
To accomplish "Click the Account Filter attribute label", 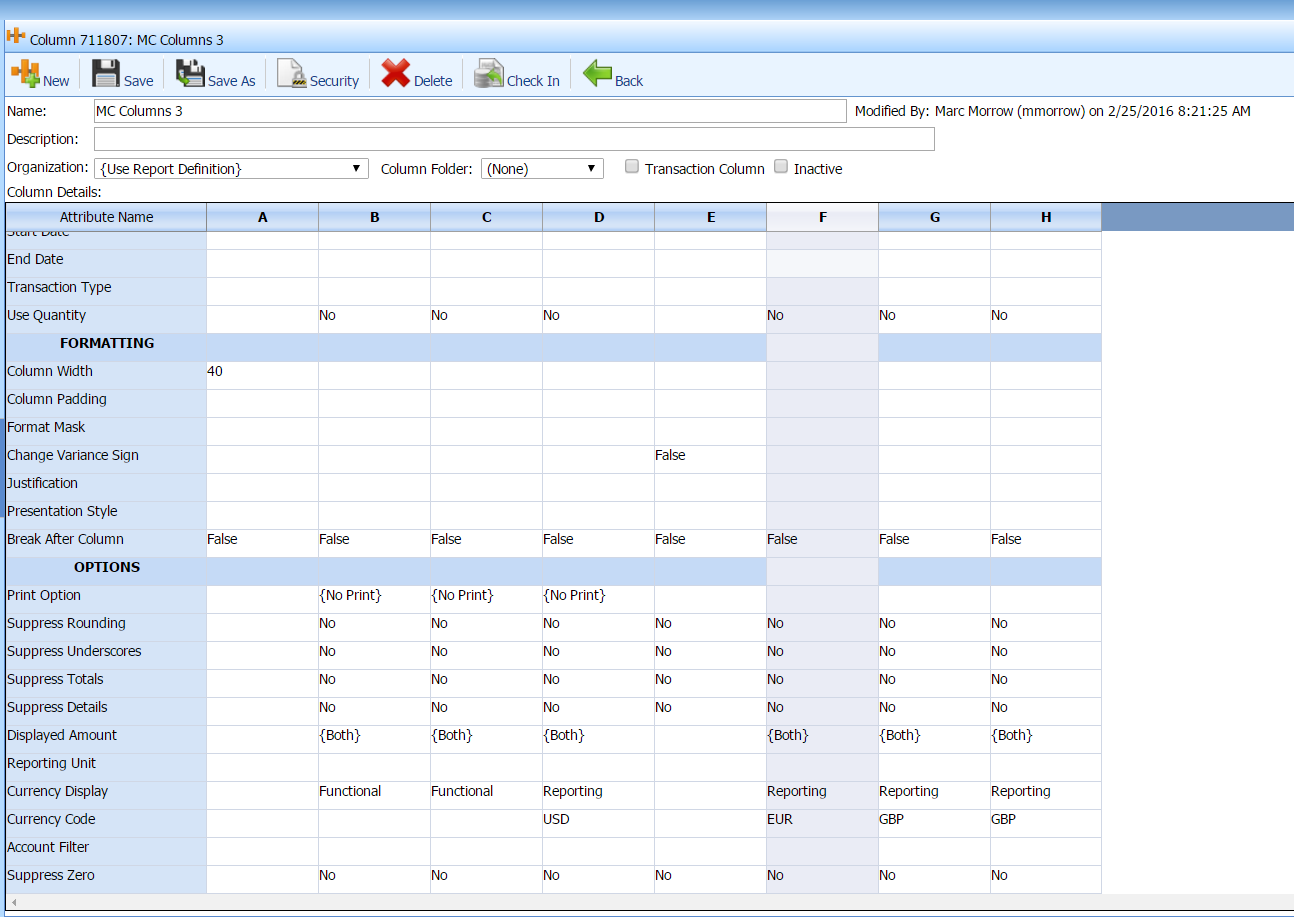I will pos(48,847).
